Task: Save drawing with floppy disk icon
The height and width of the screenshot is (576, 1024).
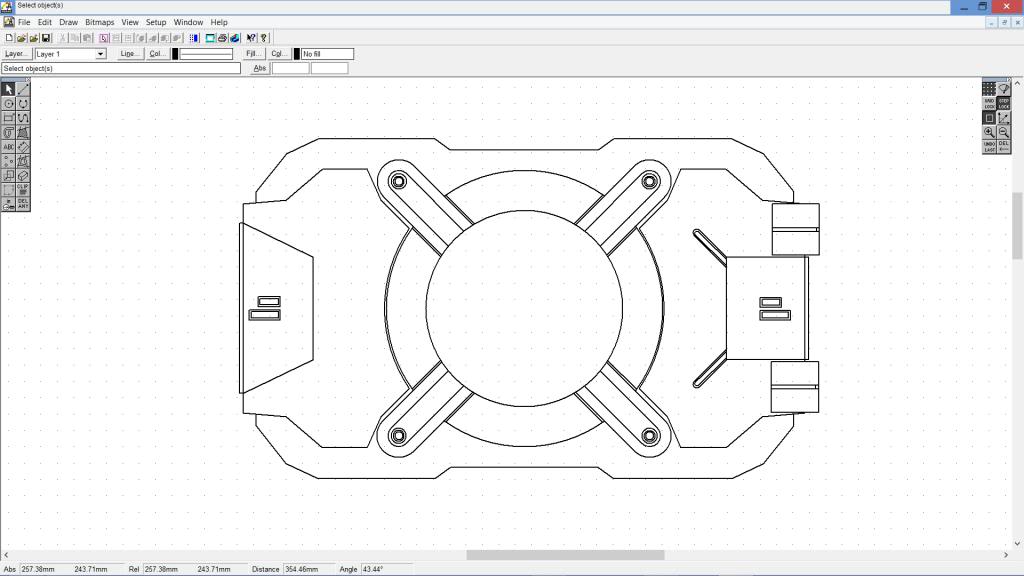Action: 46,38
